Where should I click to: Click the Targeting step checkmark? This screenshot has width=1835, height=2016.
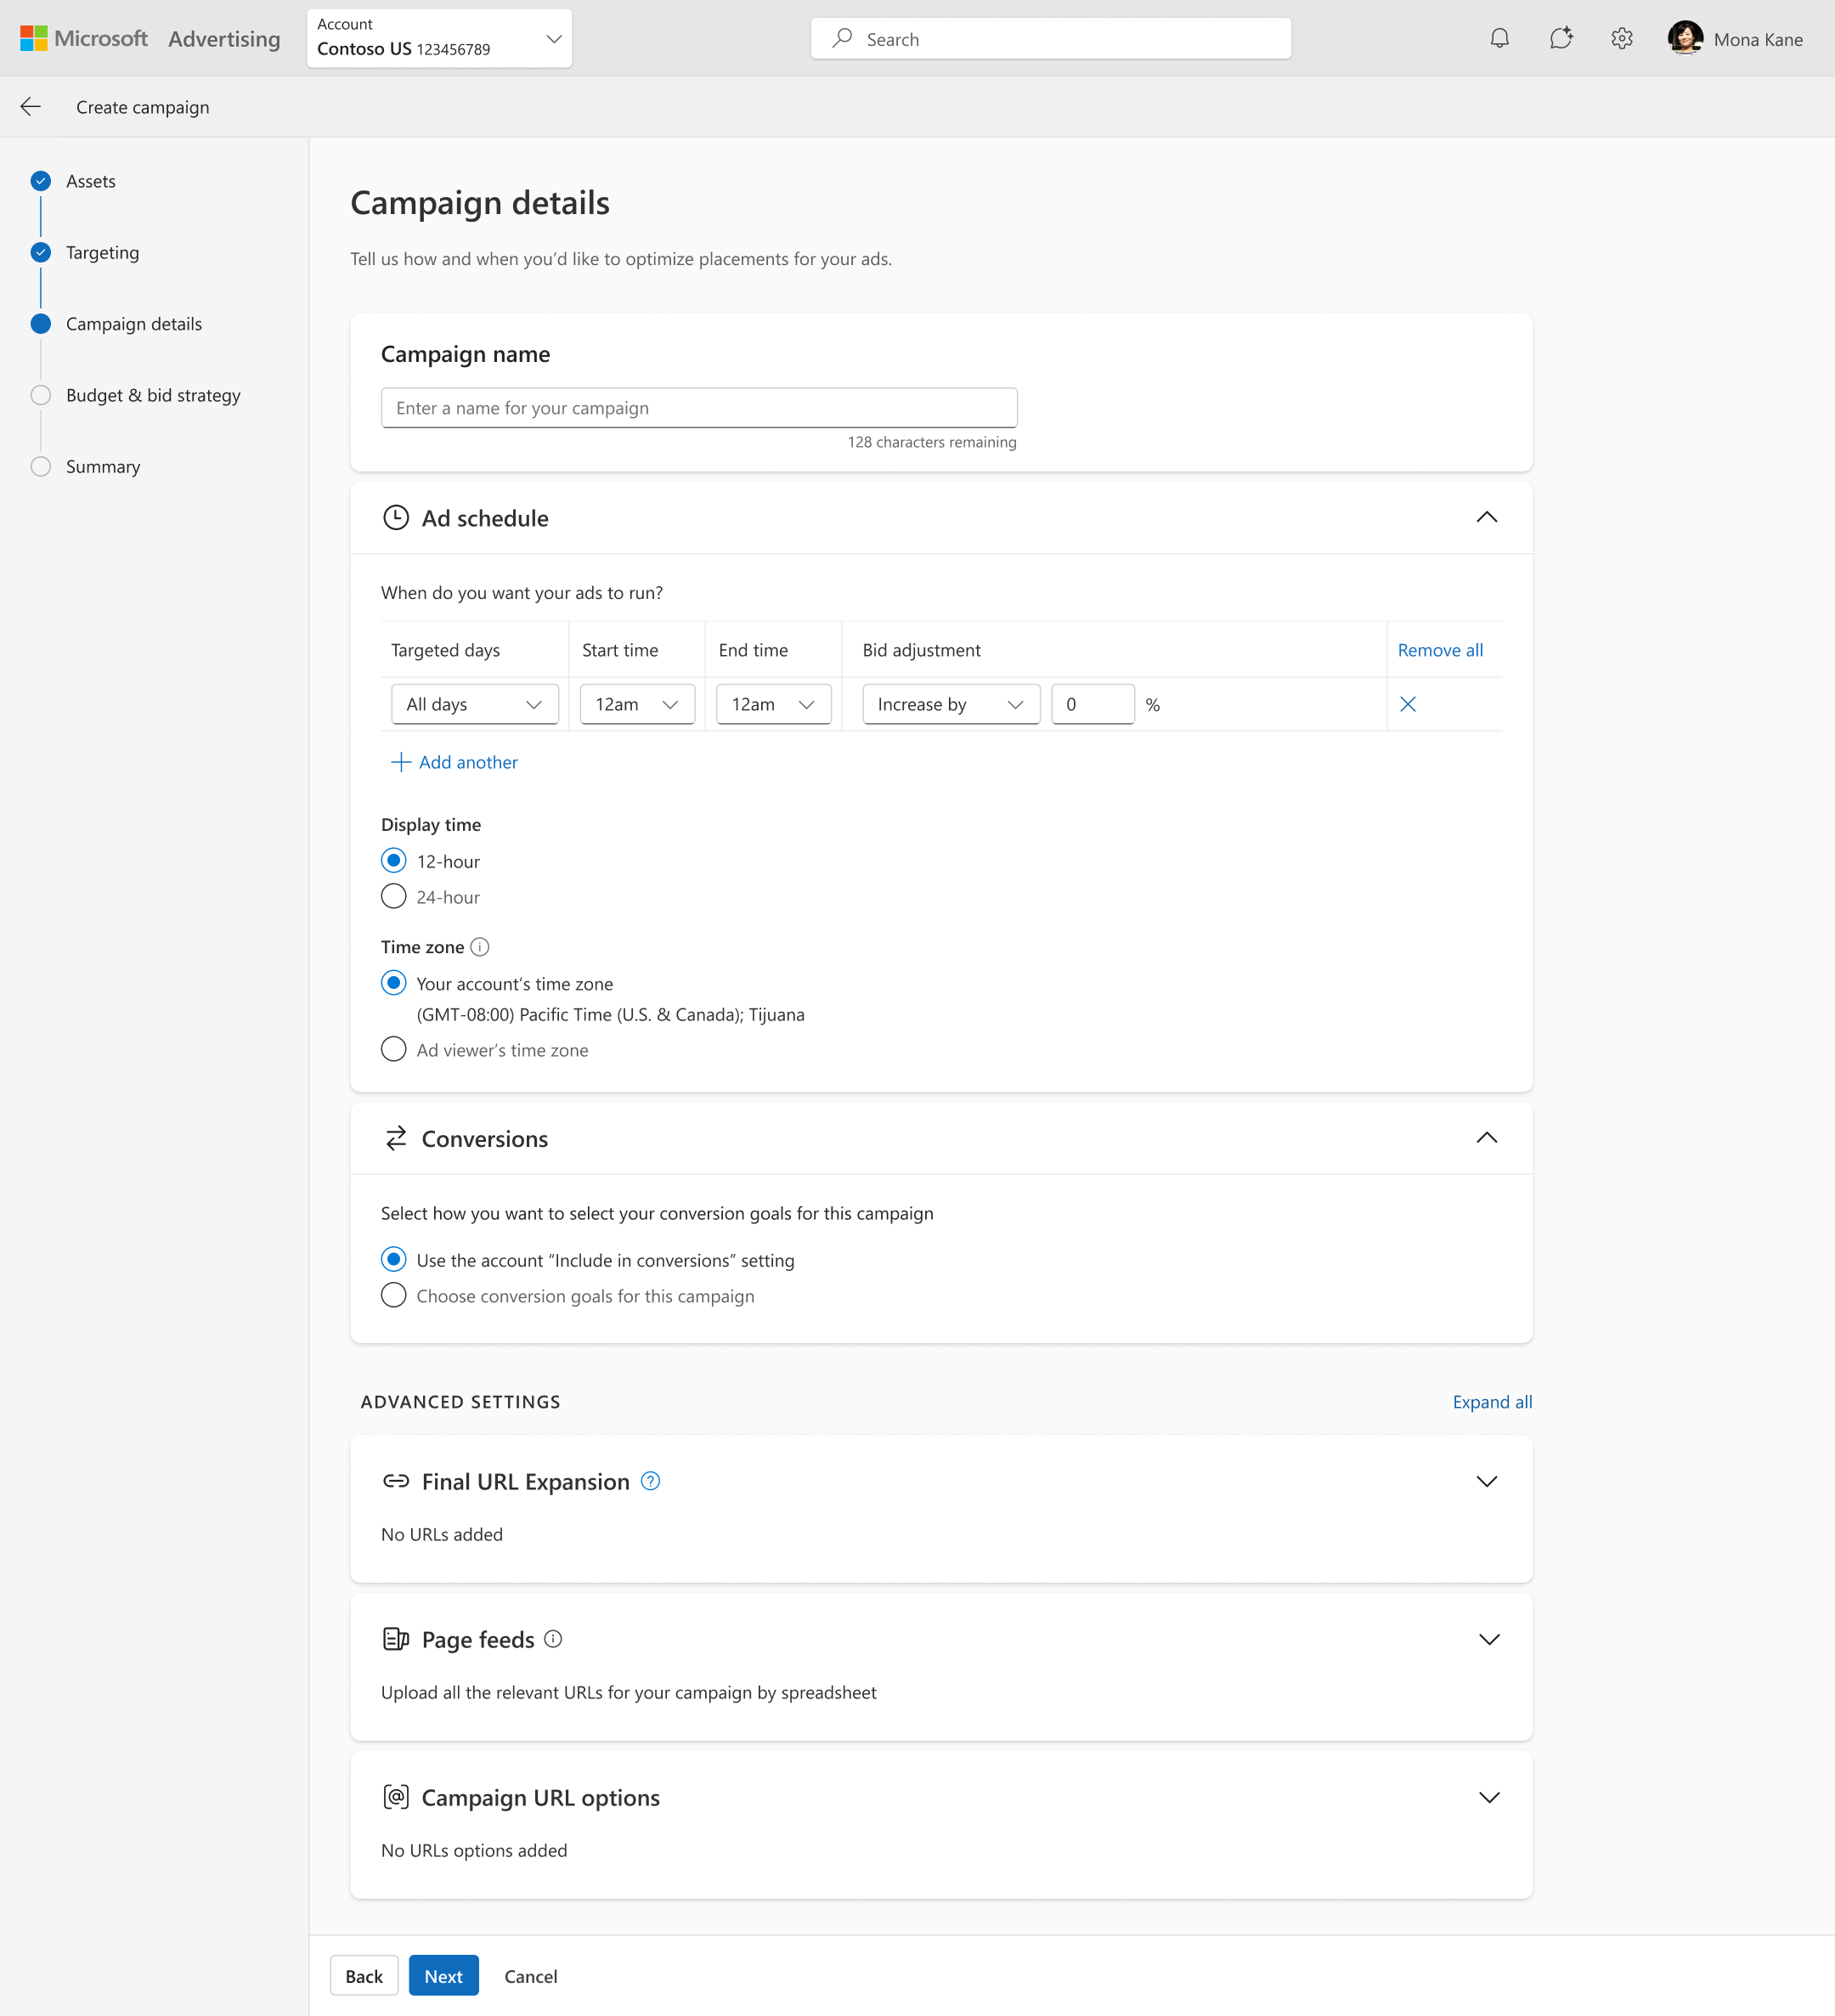click(41, 252)
